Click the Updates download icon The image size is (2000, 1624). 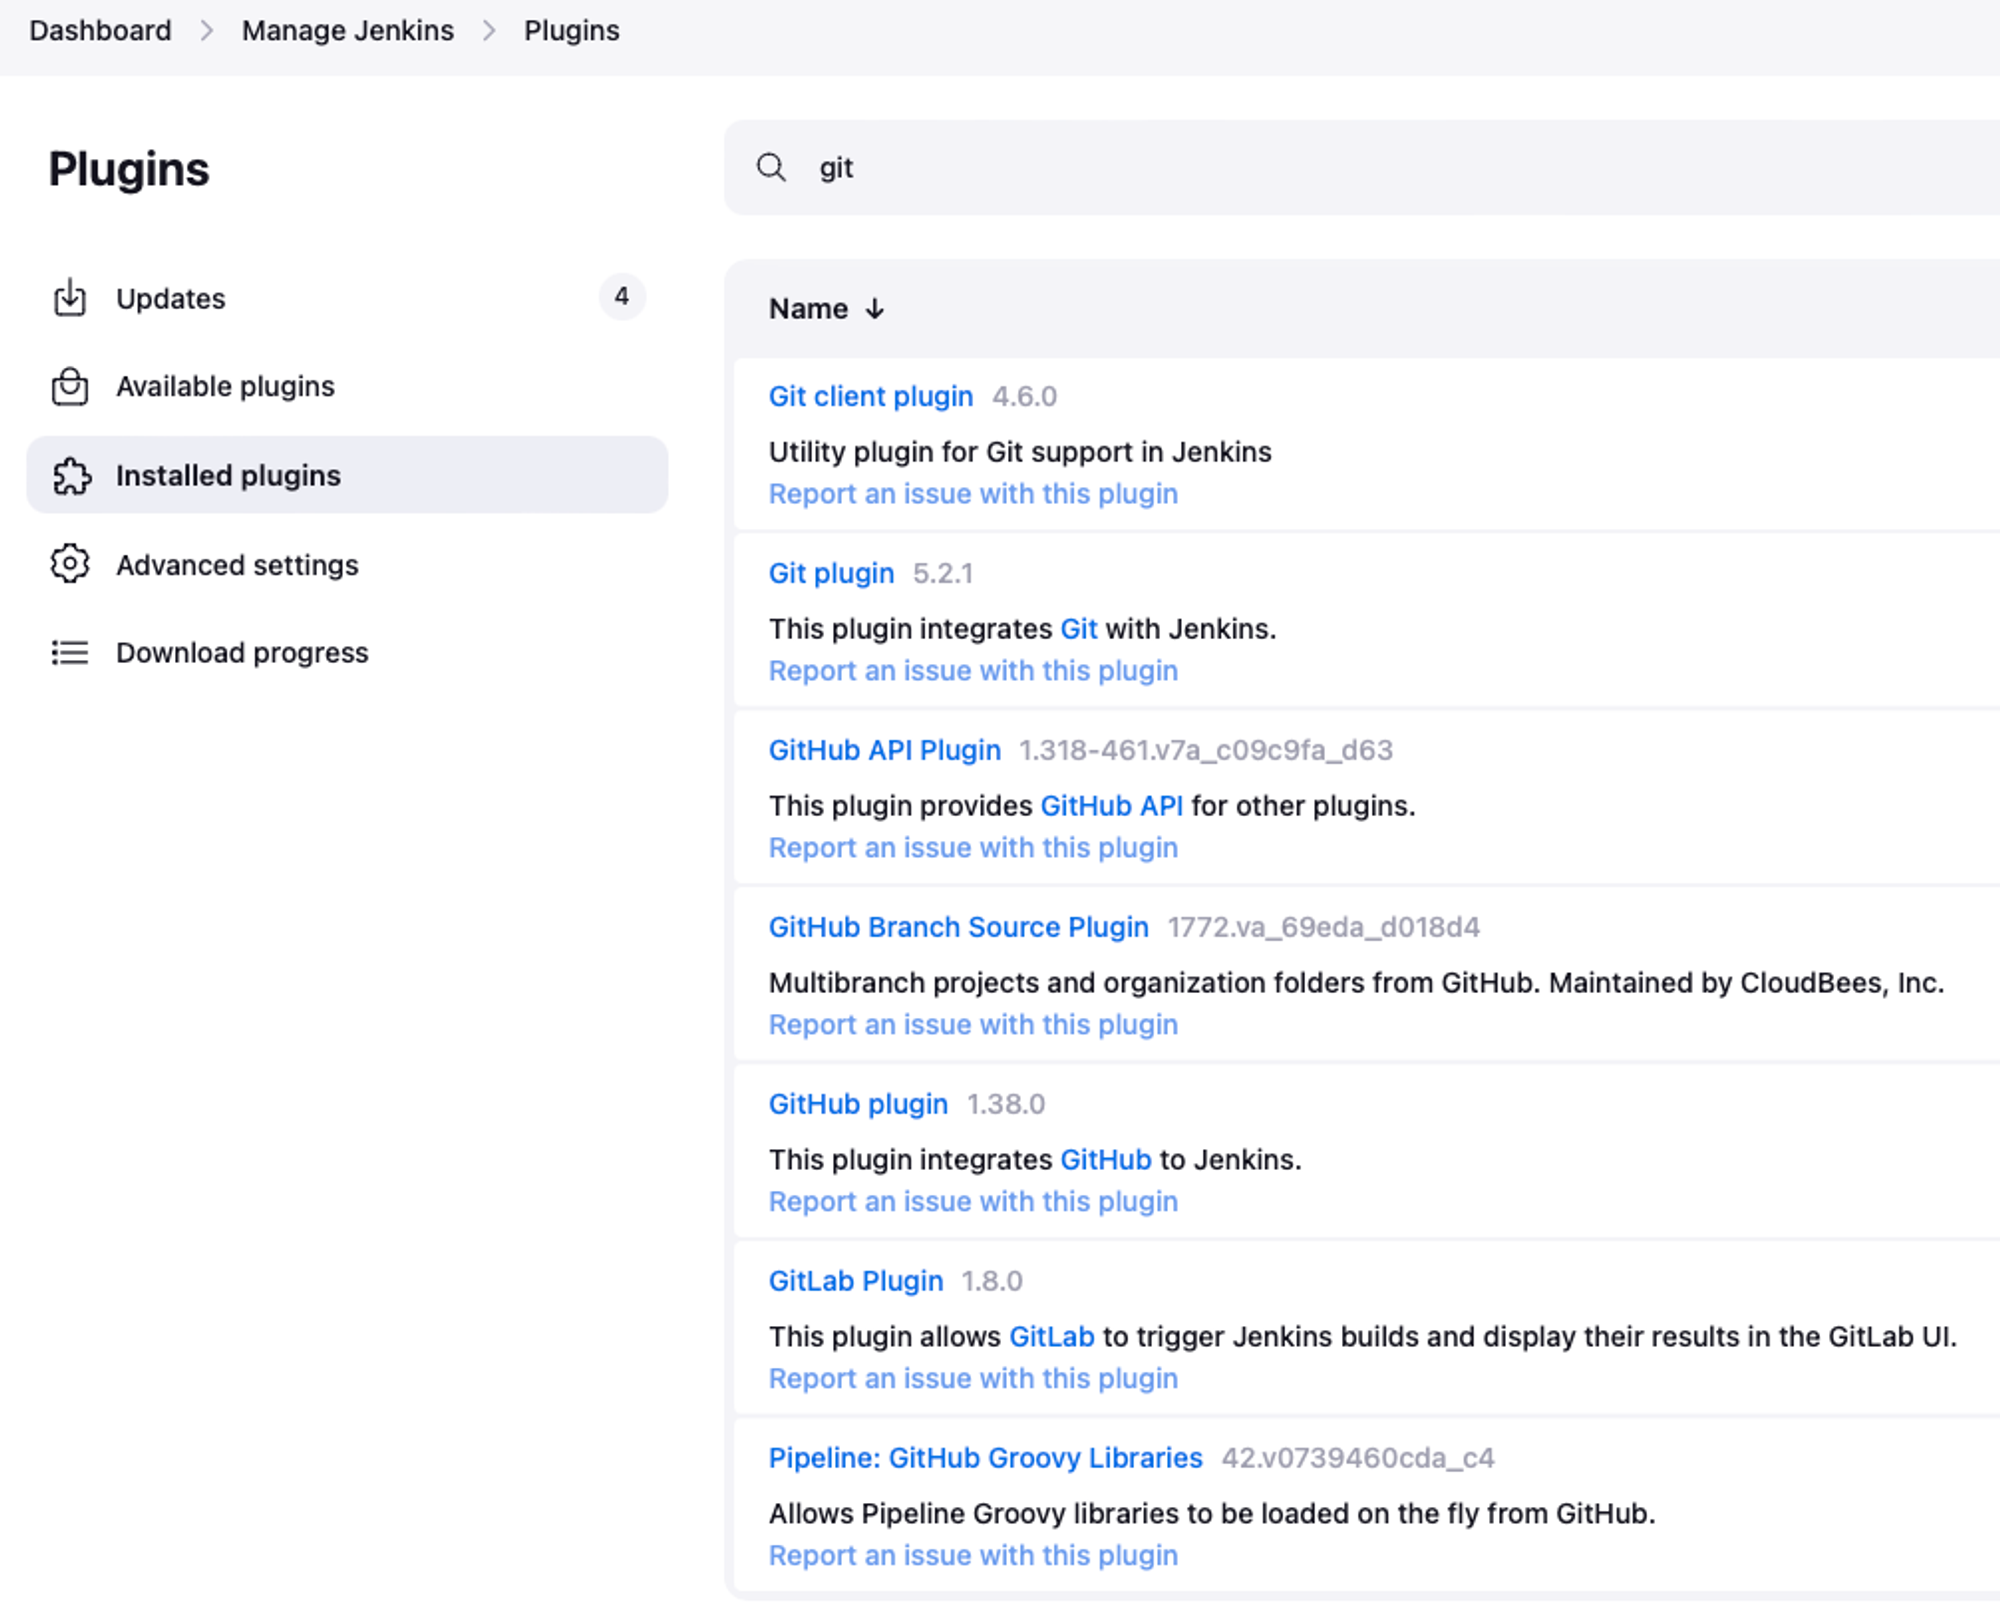pyautogui.click(x=70, y=298)
